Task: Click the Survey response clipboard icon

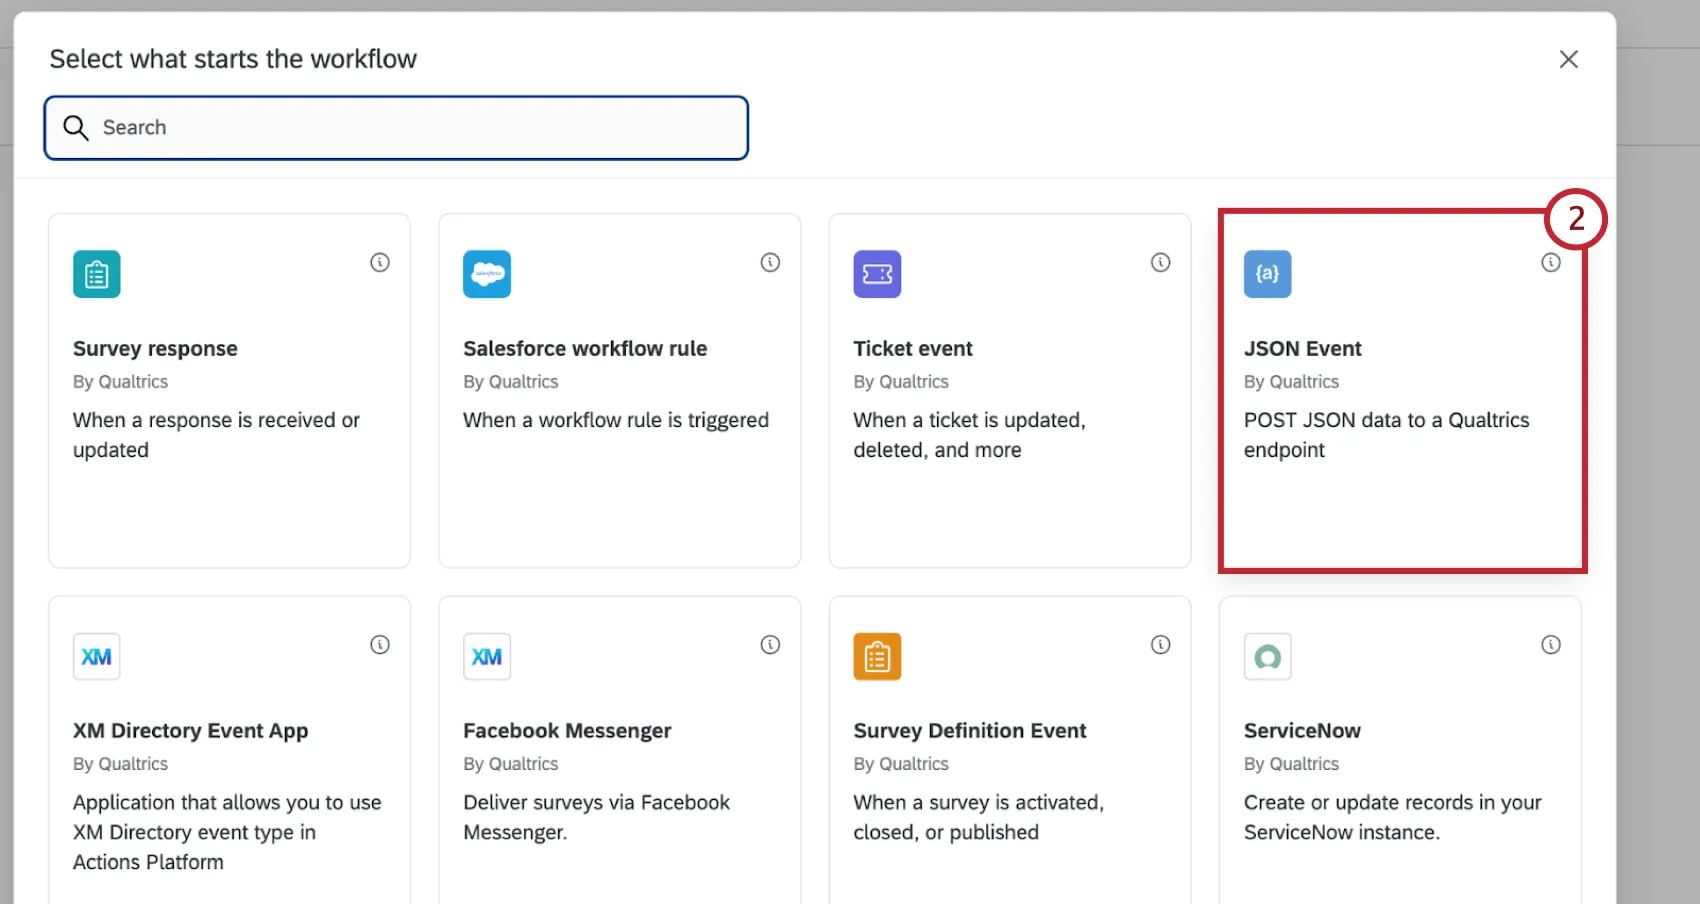Action: (x=97, y=274)
